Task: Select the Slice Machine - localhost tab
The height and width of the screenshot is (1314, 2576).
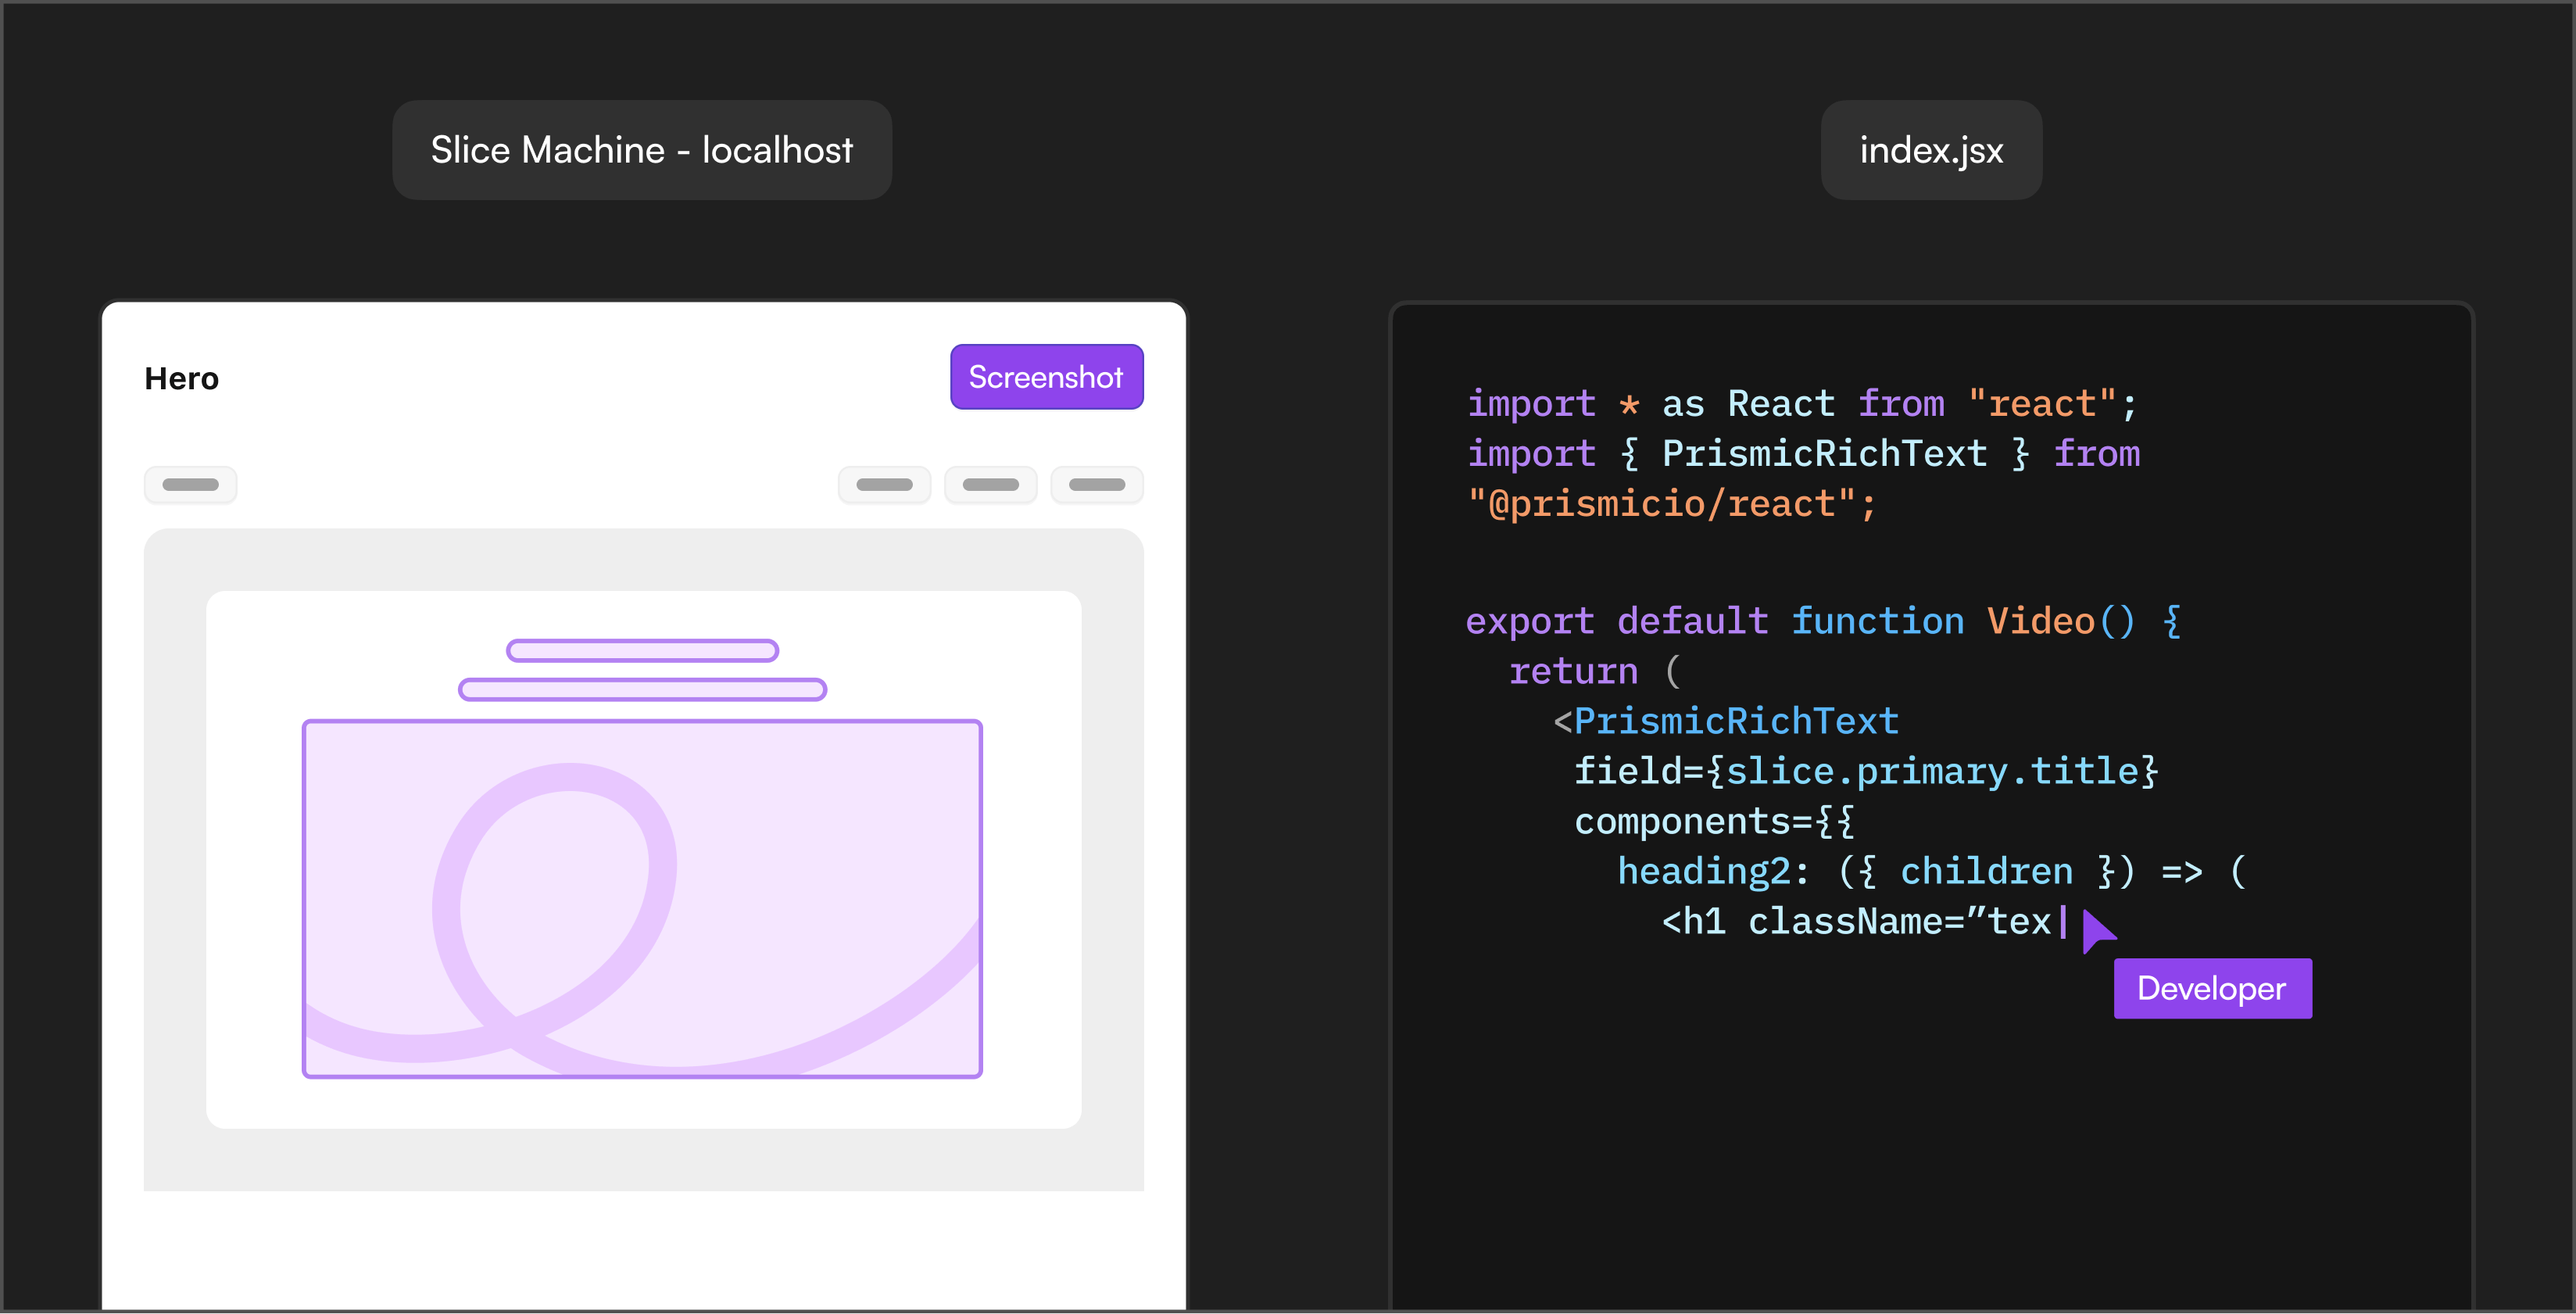Action: pos(641,150)
